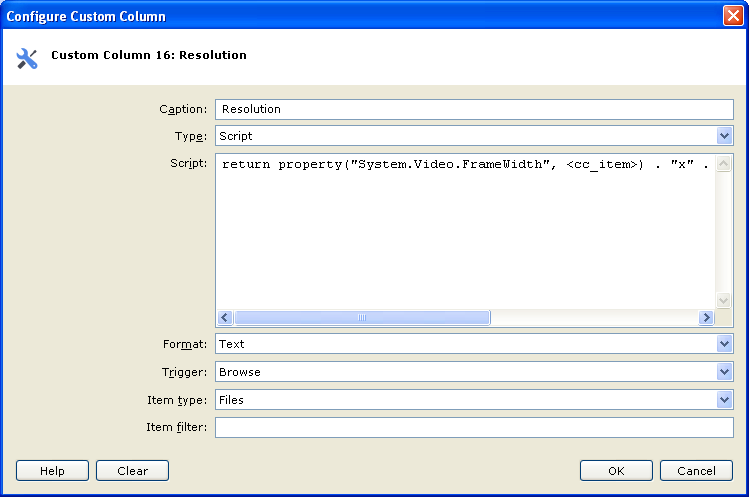Click the Help button
Viewport: 749px width, 497px height.
click(53, 471)
